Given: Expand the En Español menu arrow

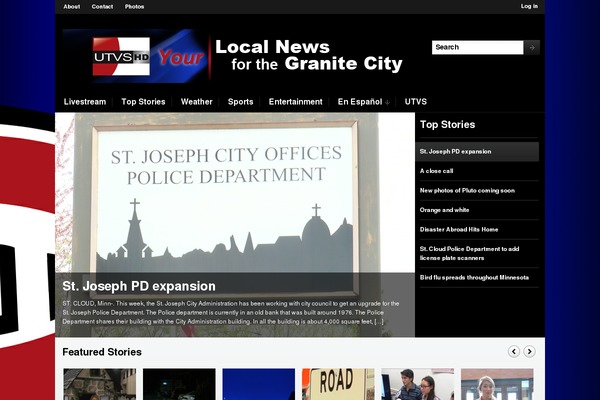Looking at the screenshot, I should (387, 102).
